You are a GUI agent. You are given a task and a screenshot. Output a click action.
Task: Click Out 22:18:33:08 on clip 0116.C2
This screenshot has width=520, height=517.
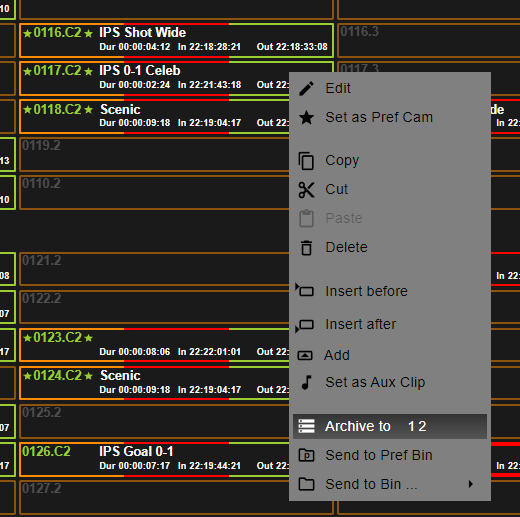pos(292,47)
